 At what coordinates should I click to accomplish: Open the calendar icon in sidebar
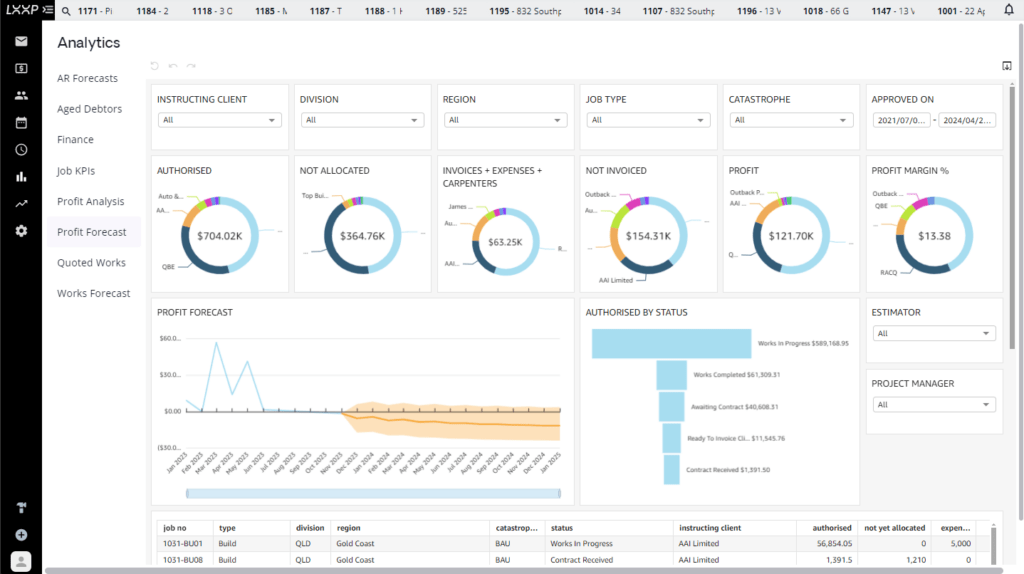(21, 123)
